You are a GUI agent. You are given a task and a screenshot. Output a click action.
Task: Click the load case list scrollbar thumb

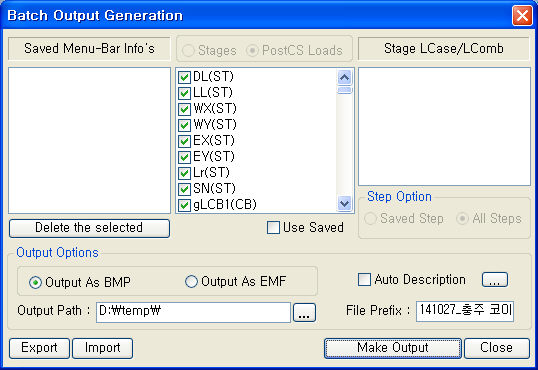(x=344, y=90)
